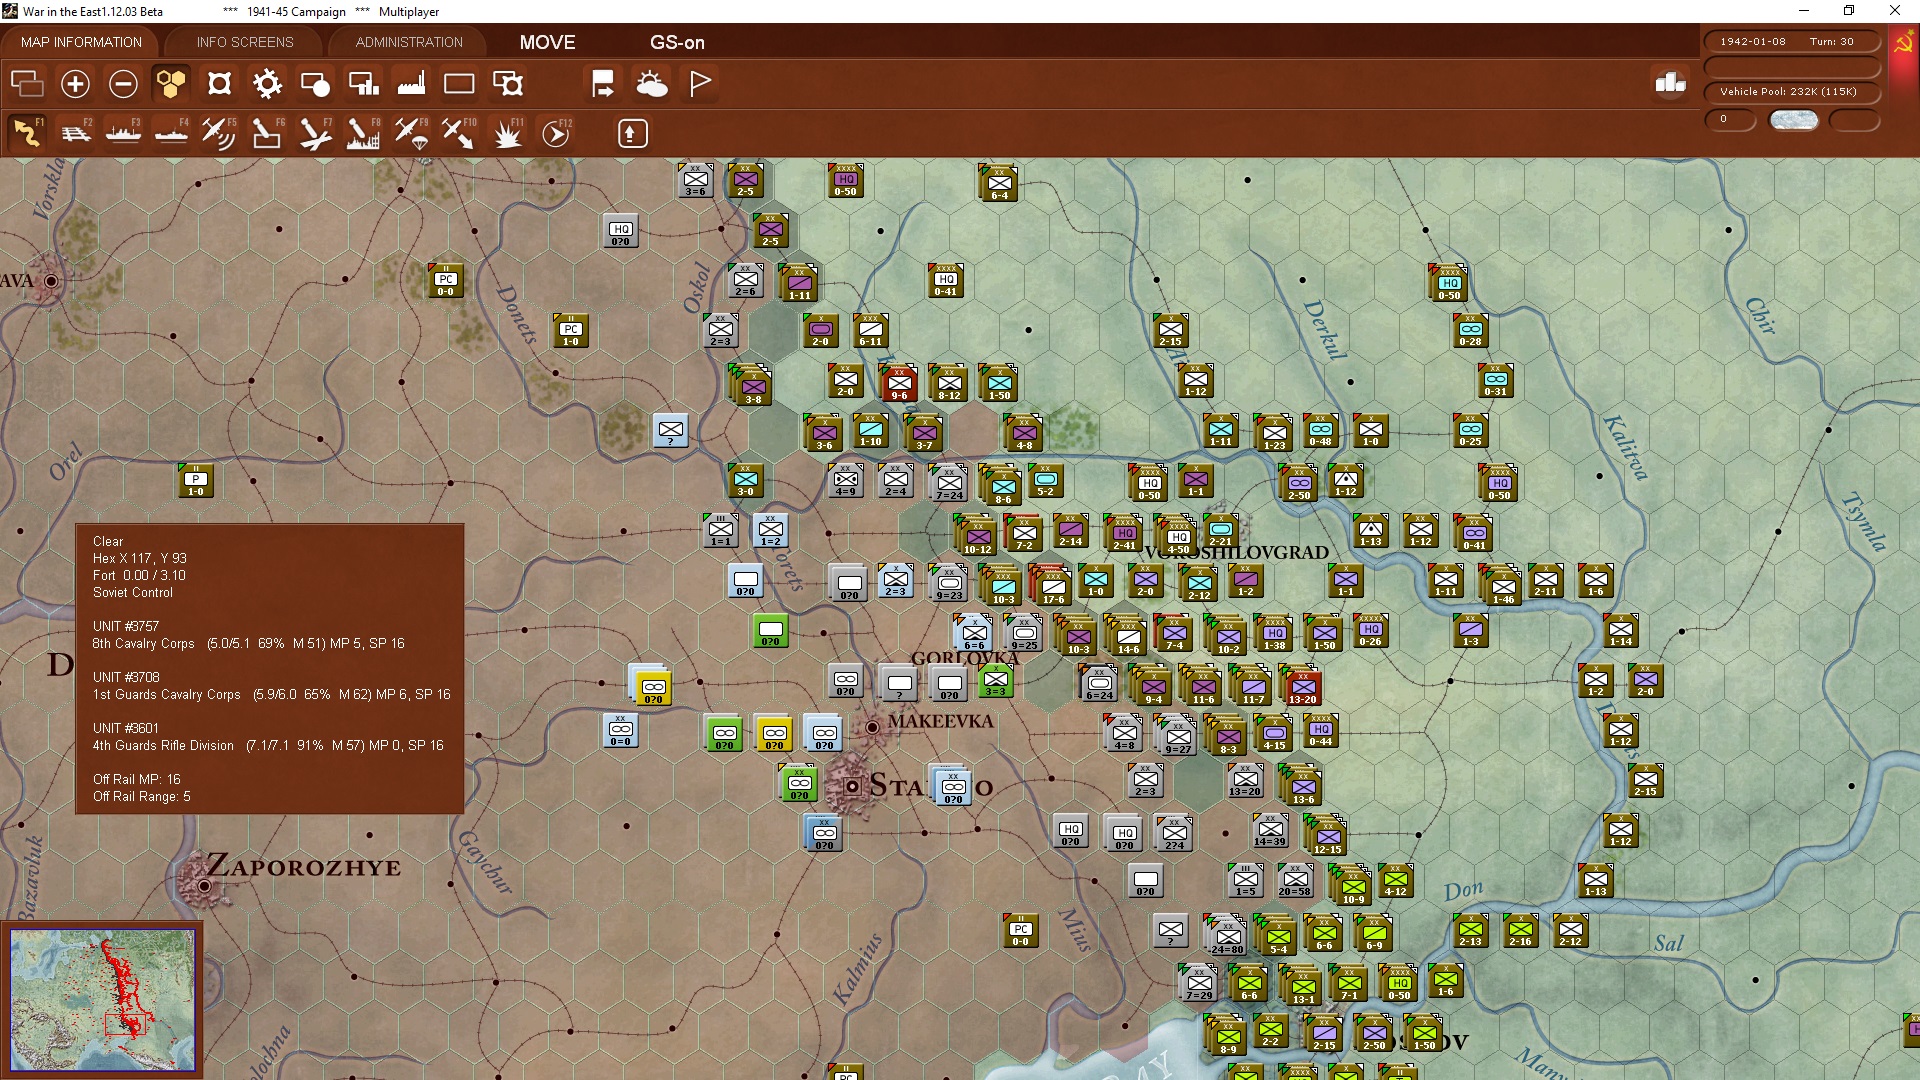Select the F11 explosion mode icon
This screenshot has width=1920, height=1080.
pos(508,133)
